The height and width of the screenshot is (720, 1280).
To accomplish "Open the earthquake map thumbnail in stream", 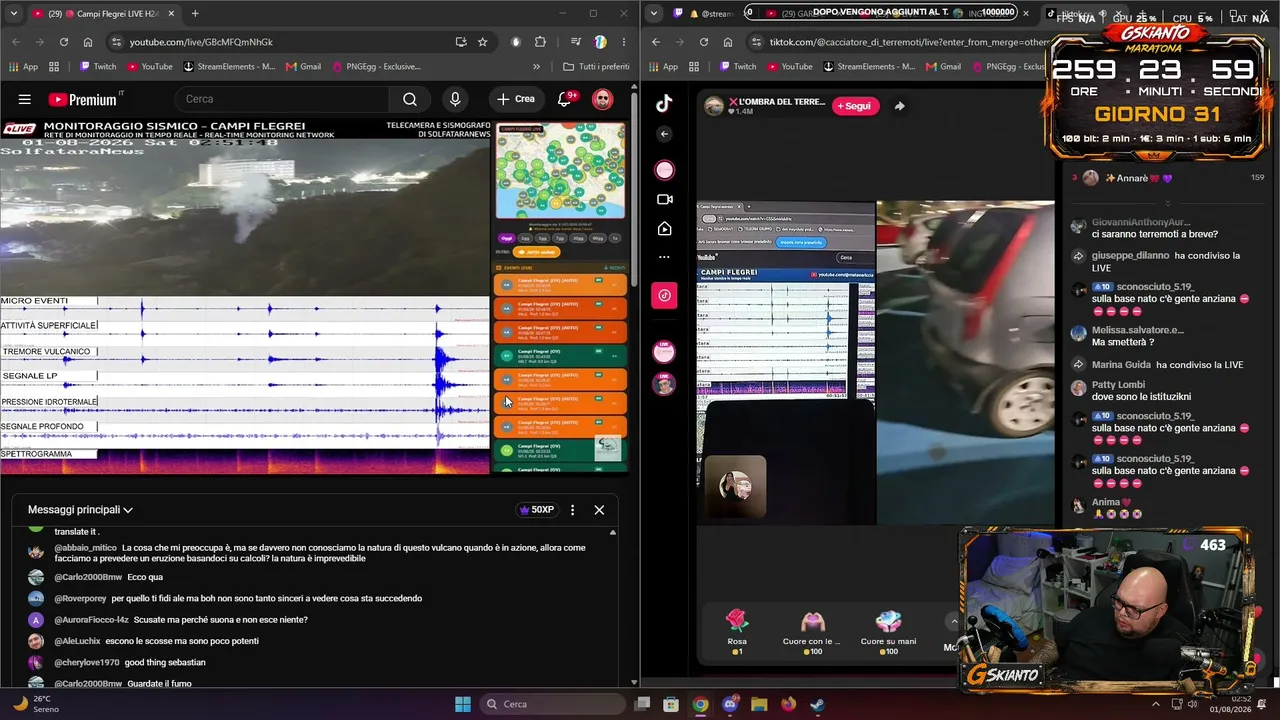I will coord(561,171).
